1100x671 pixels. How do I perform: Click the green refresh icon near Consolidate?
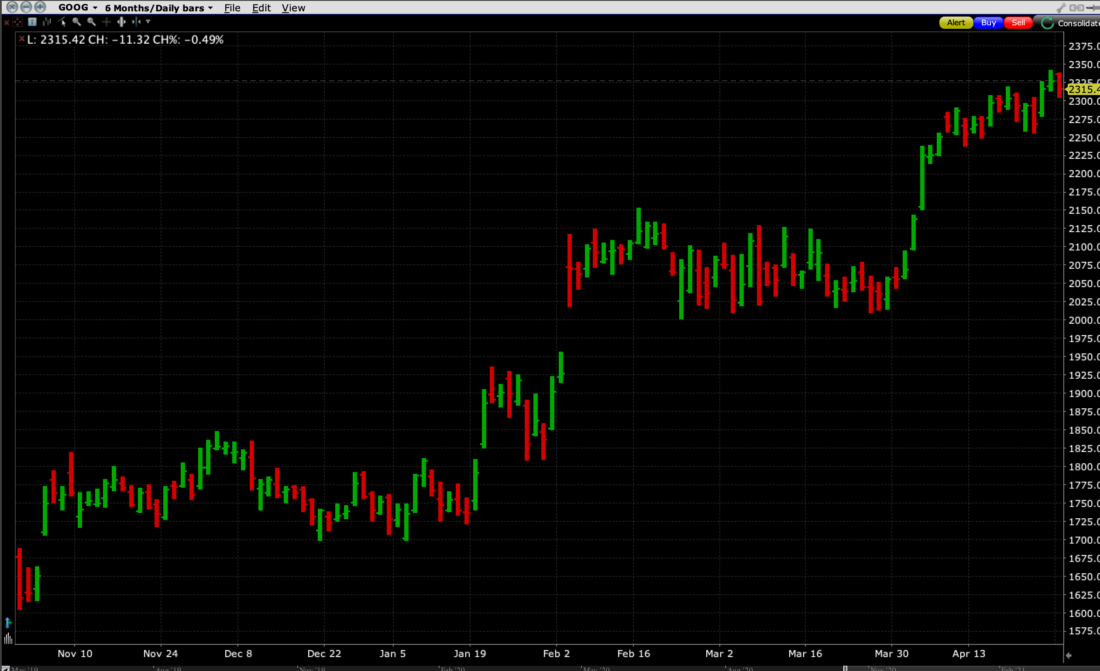[1047, 23]
